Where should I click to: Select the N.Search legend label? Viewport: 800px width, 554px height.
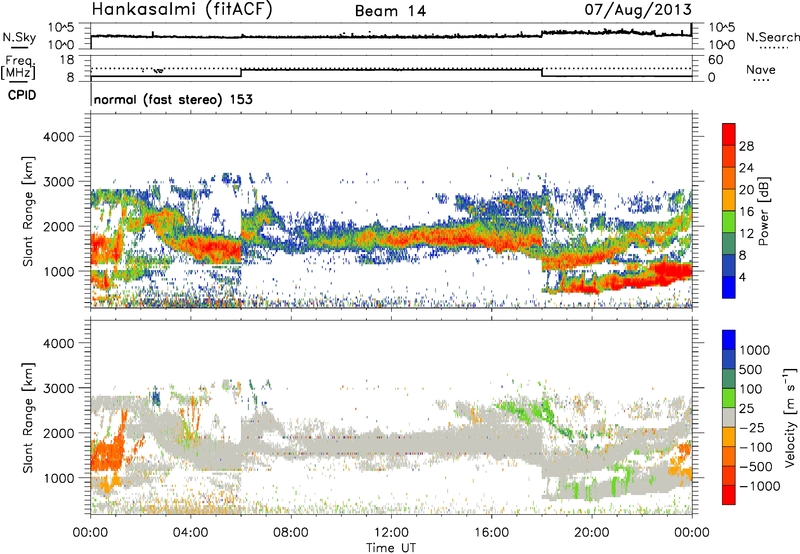(x=773, y=37)
